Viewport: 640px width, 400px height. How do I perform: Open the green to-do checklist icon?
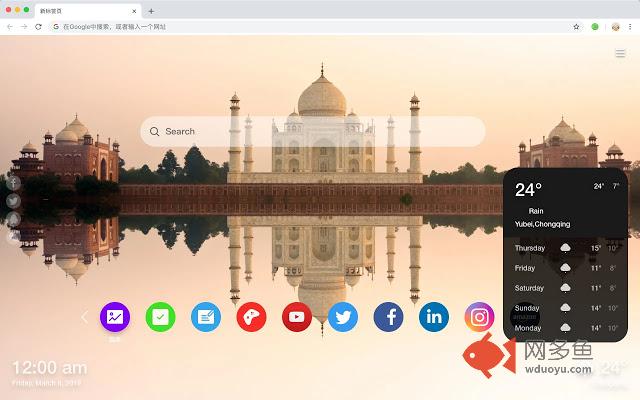[x=160, y=317]
